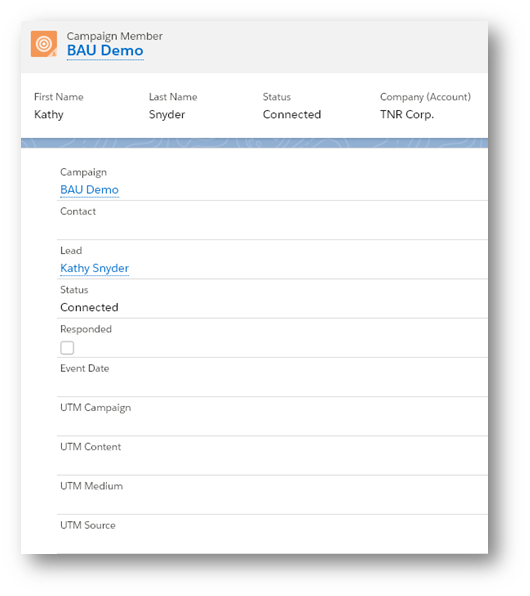Click the blue patterned divider banner

tap(254, 143)
